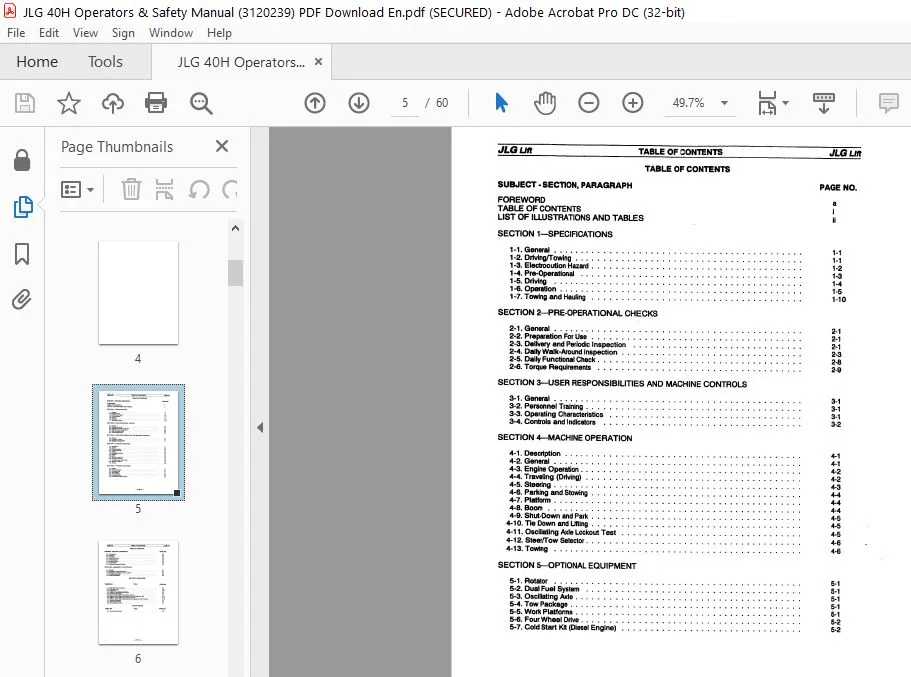Open the Bookmarks panel icon
911x677 pixels.
pyautogui.click(x=22, y=254)
